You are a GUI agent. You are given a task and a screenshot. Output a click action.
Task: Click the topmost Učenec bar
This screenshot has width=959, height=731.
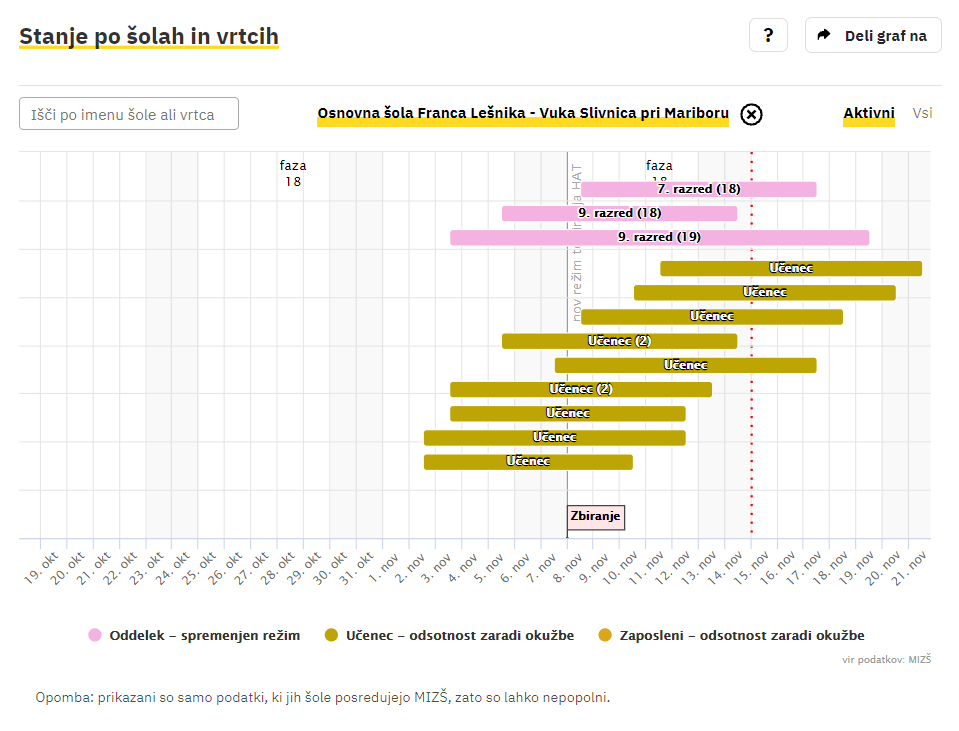790,268
